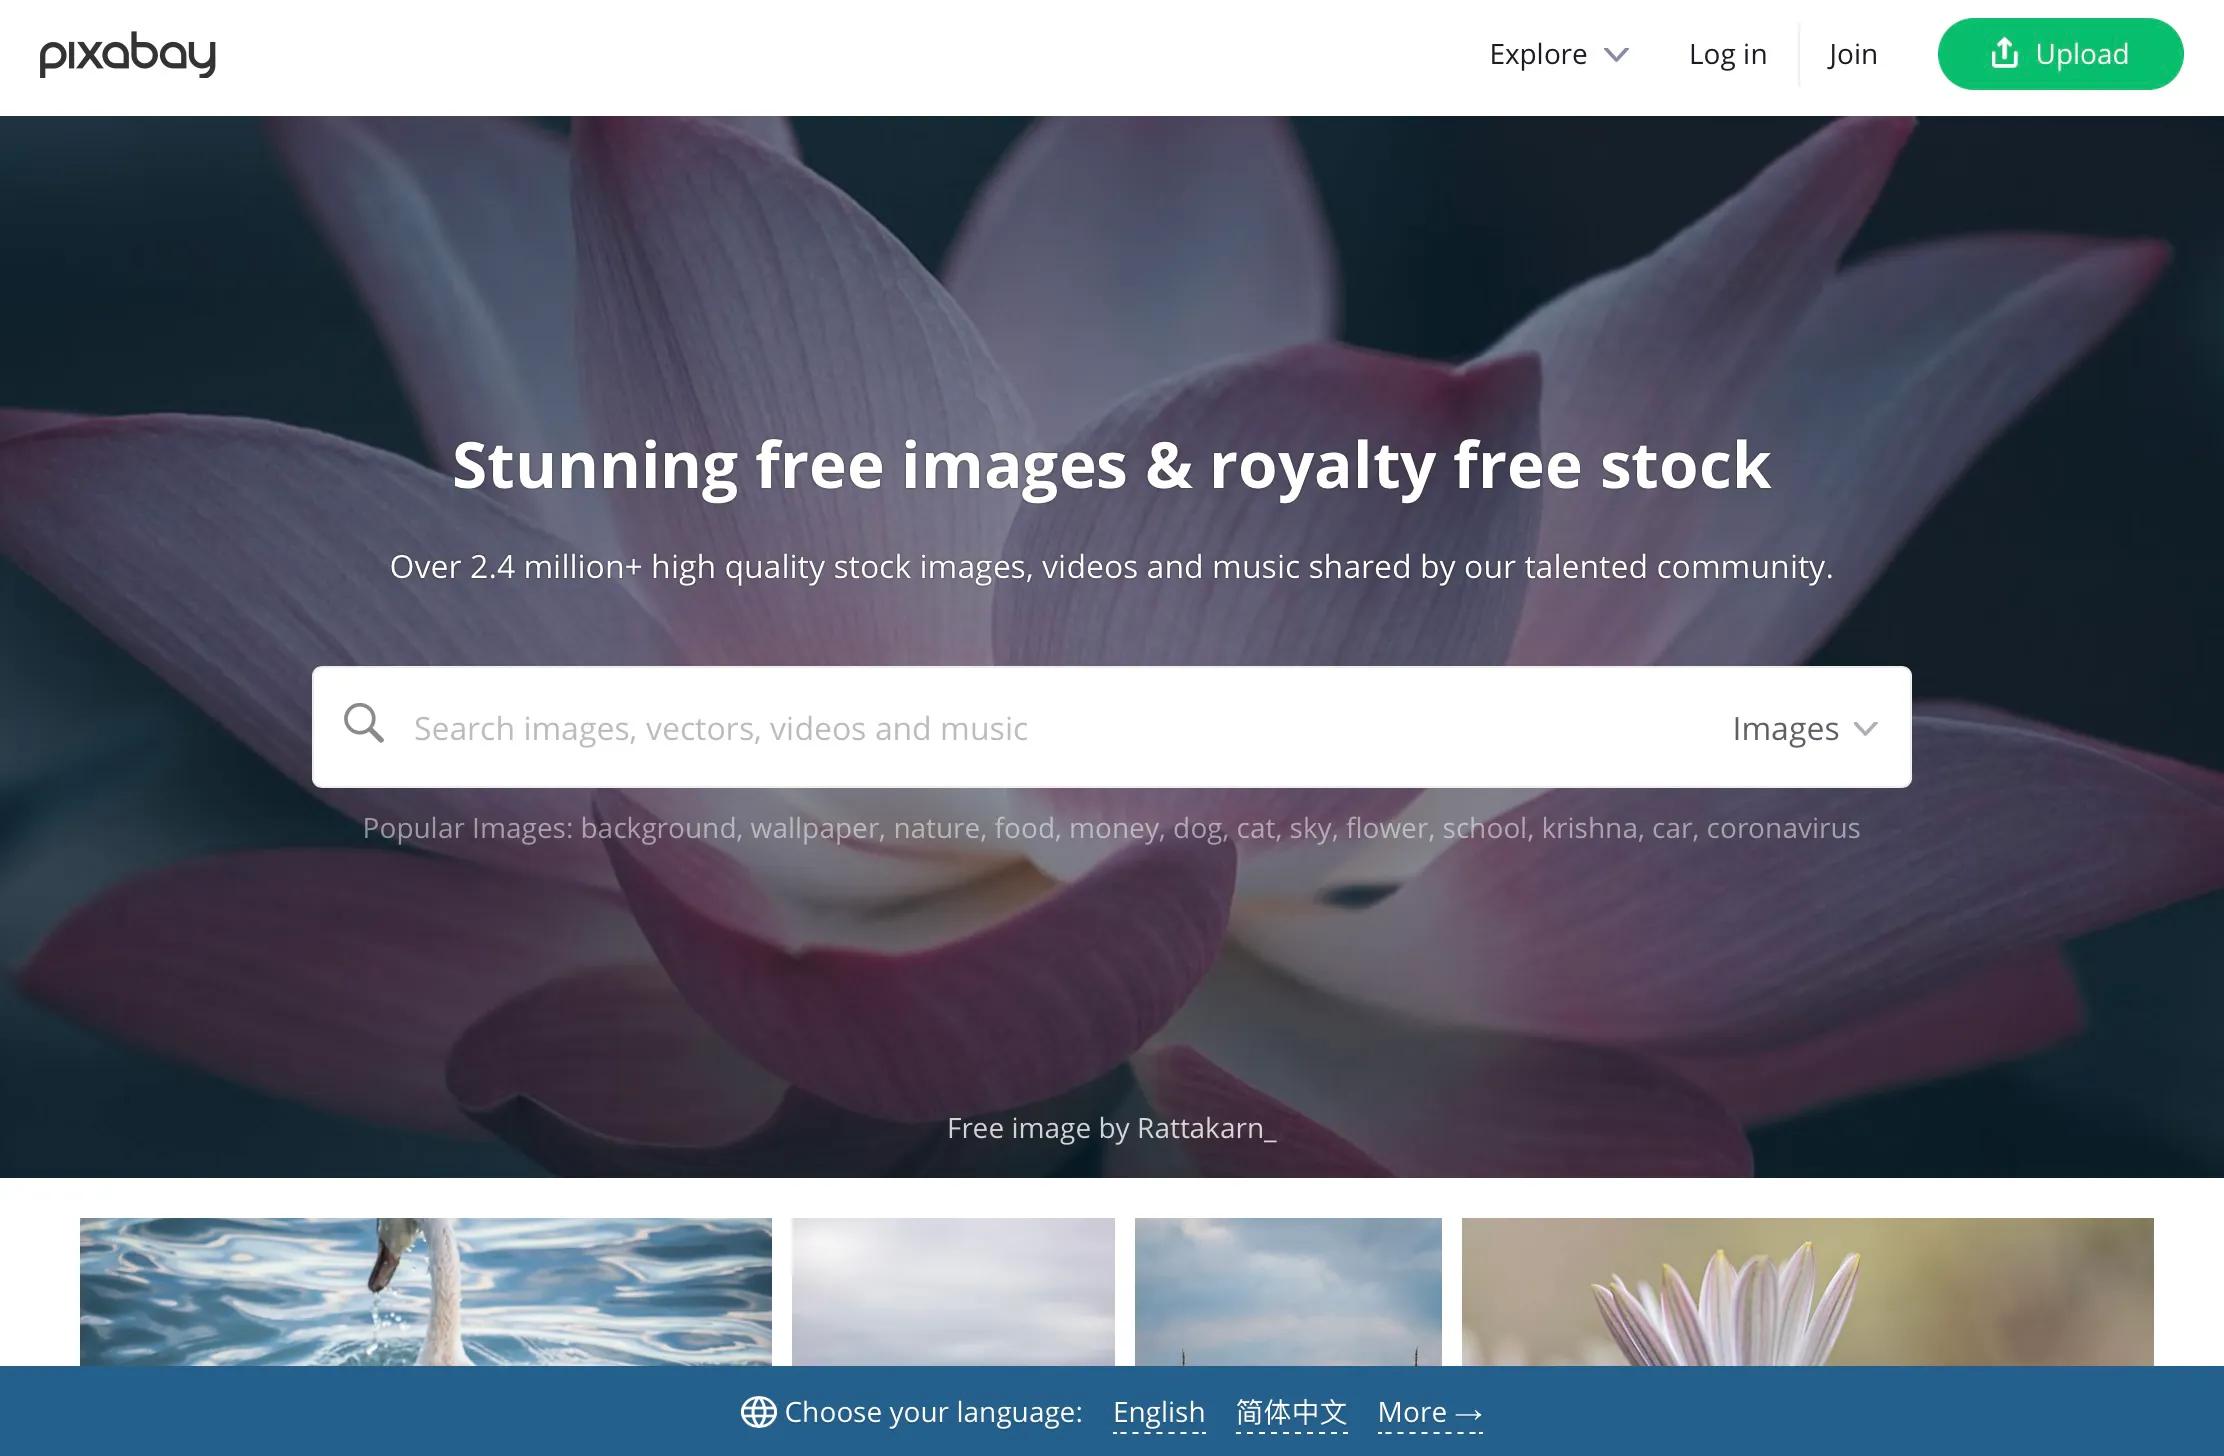This screenshot has height=1456, width=2224.
Task: Open the swan on water thumbnail
Action: (426, 1291)
